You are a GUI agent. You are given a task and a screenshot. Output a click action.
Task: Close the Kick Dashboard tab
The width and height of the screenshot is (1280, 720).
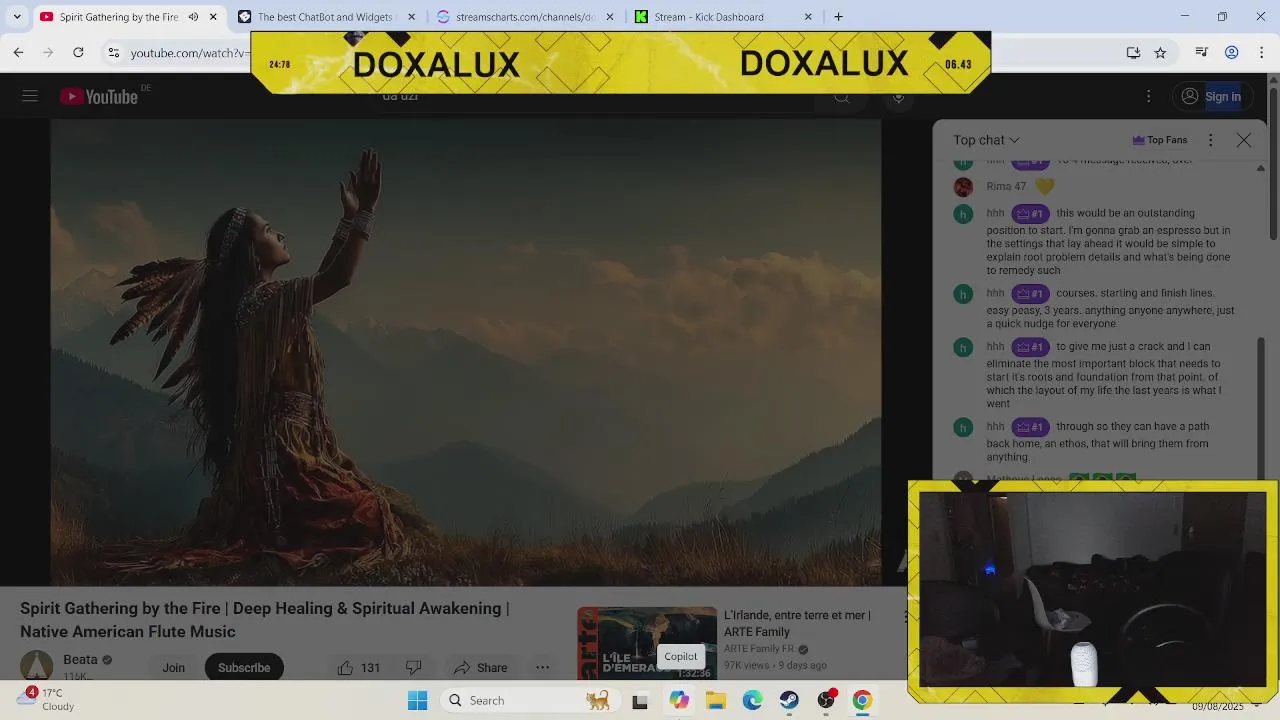point(808,17)
